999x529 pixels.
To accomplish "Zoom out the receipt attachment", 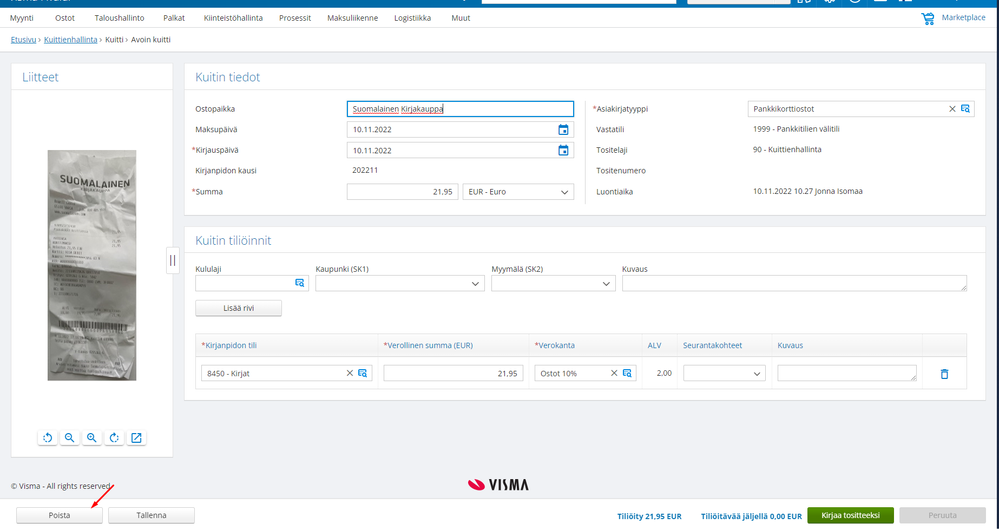I will click(x=69, y=438).
